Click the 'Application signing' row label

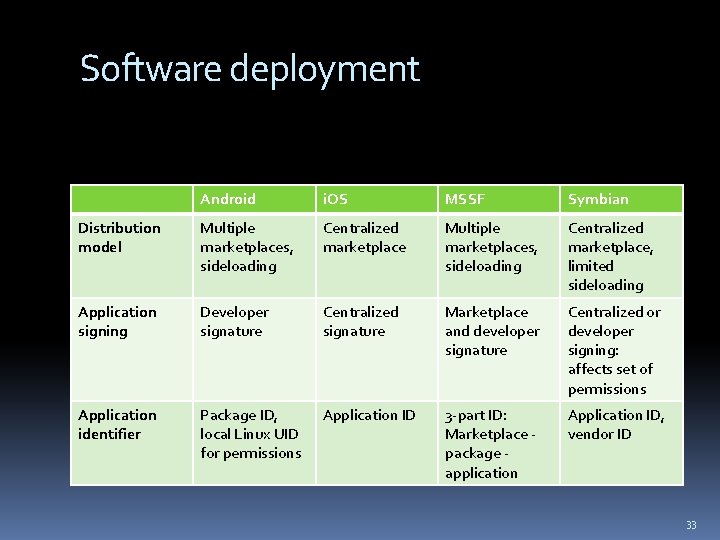(132, 349)
